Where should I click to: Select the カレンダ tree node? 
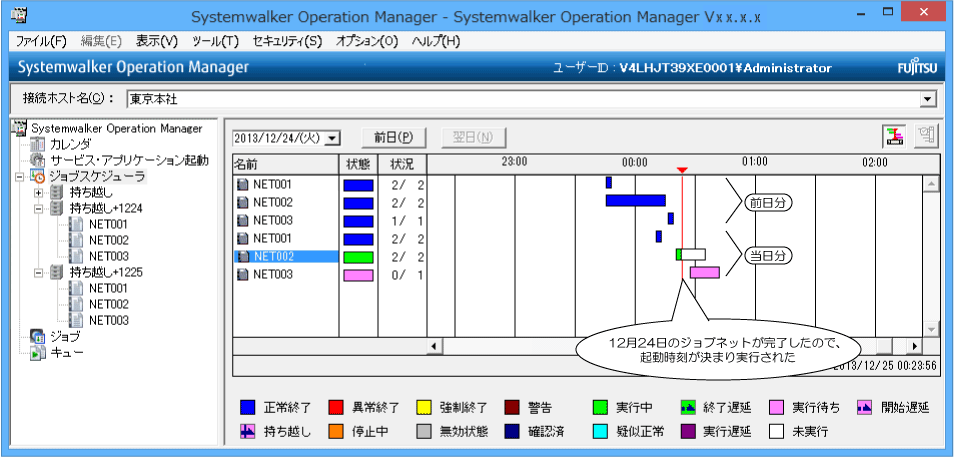[x=71, y=144]
